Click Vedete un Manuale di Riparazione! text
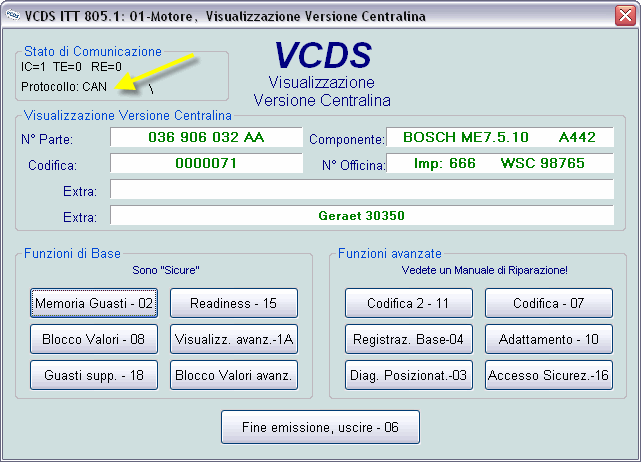This screenshot has height=462, width=641. 484,270
